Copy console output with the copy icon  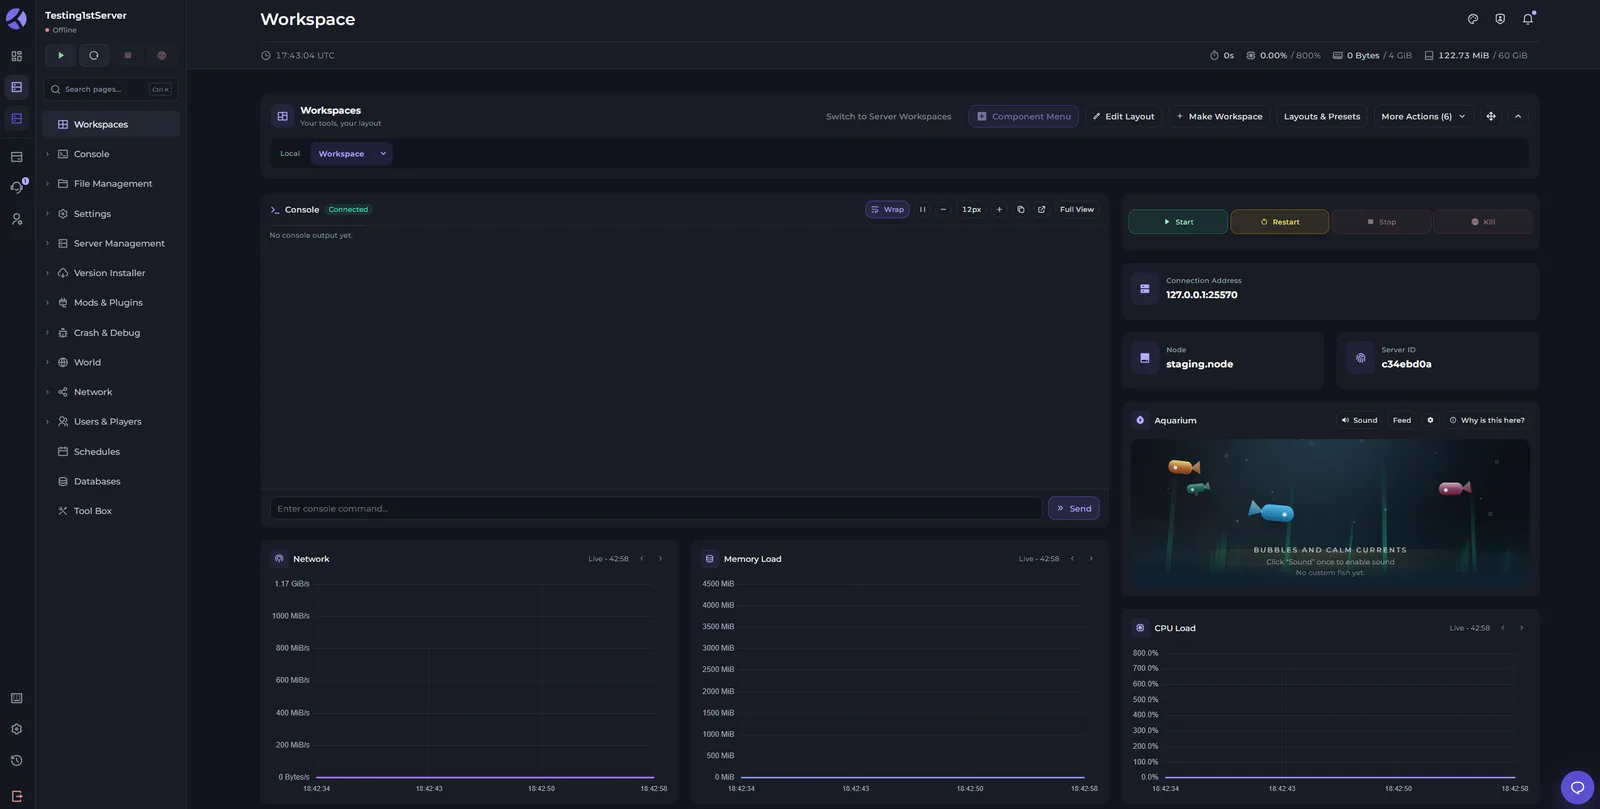pos(1021,210)
